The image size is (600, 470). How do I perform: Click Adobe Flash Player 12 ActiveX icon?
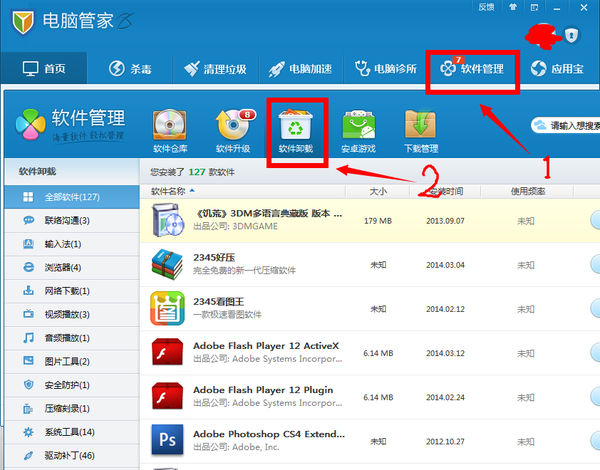[167, 352]
